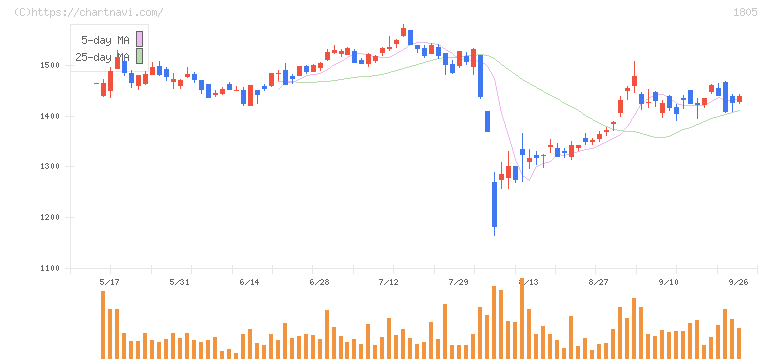Open the chartnavi.com watermark link
The height and width of the screenshot is (361, 772).
click(x=89, y=12)
